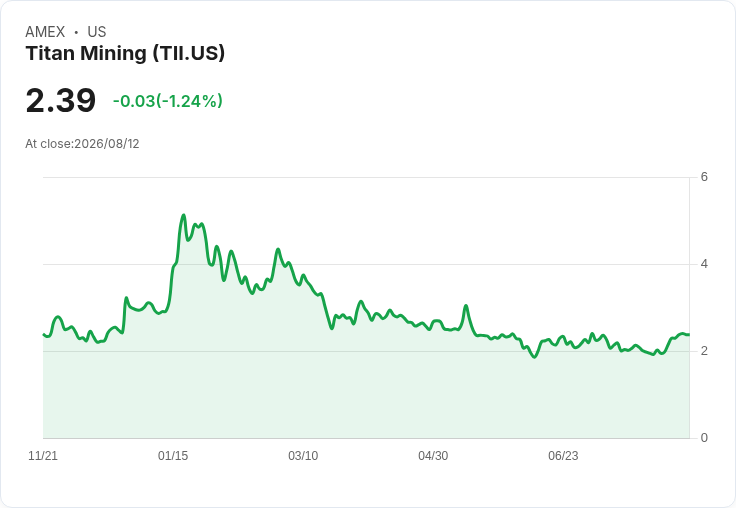Click the Titan Mining (TII.US) title

point(125,53)
